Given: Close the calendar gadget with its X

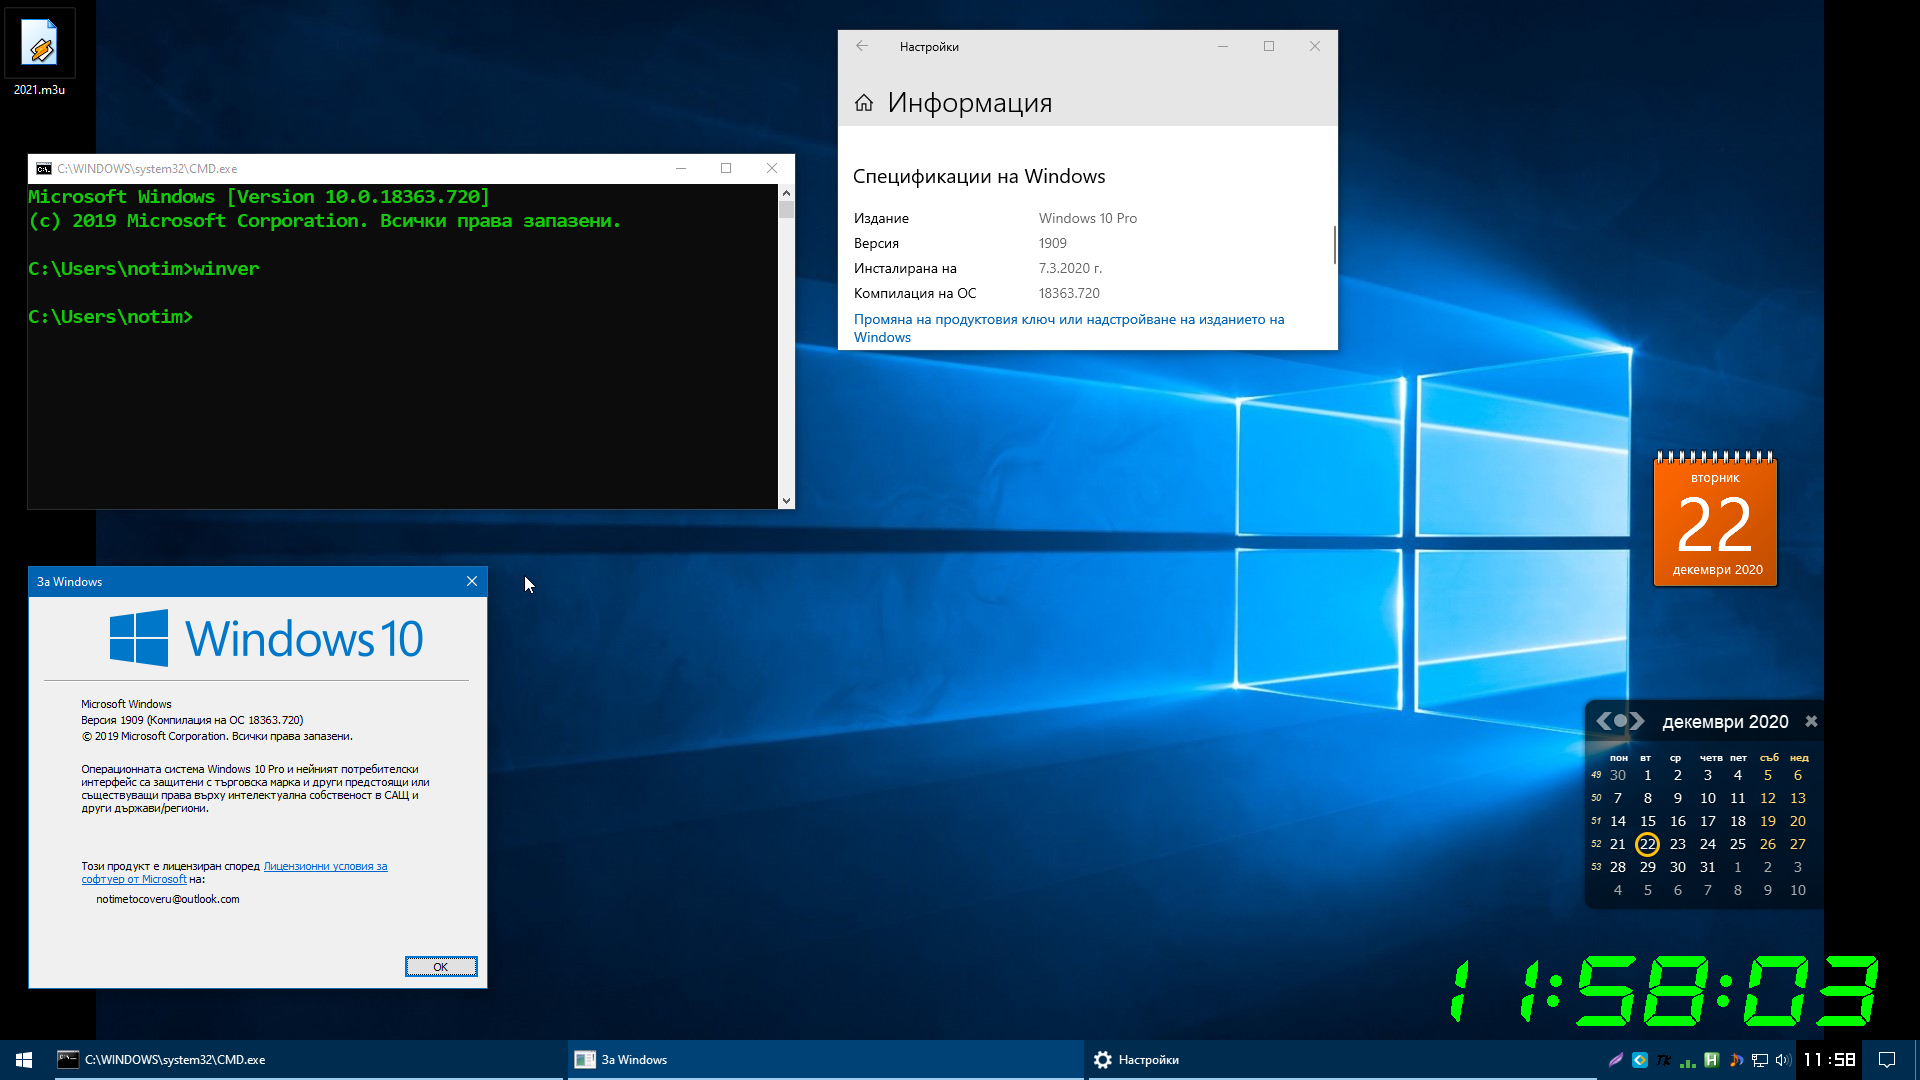Looking at the screenshot, I should (x=1811, y=721).
